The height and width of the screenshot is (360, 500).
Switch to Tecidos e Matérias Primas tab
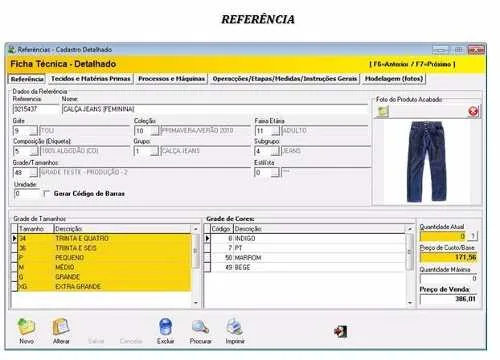coord(91,79)
